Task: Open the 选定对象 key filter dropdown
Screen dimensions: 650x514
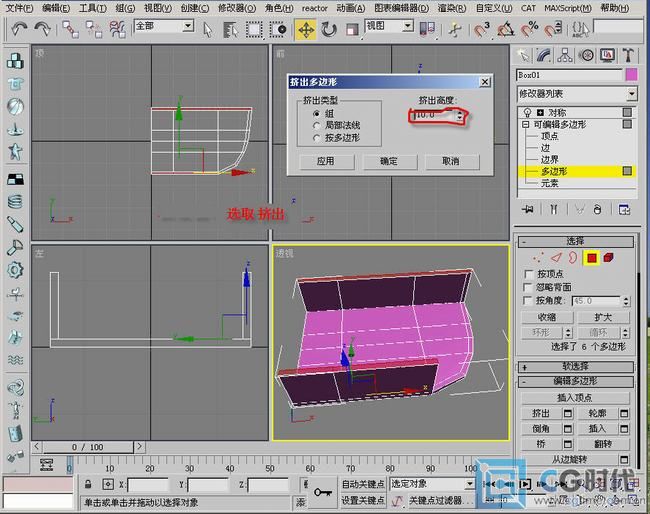Action: click(469, 484)
